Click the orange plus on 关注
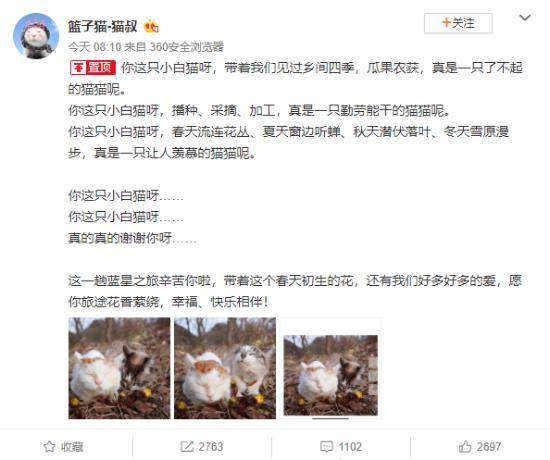Image resolution: width=550 pixels, height=460 pixels. 446,23
